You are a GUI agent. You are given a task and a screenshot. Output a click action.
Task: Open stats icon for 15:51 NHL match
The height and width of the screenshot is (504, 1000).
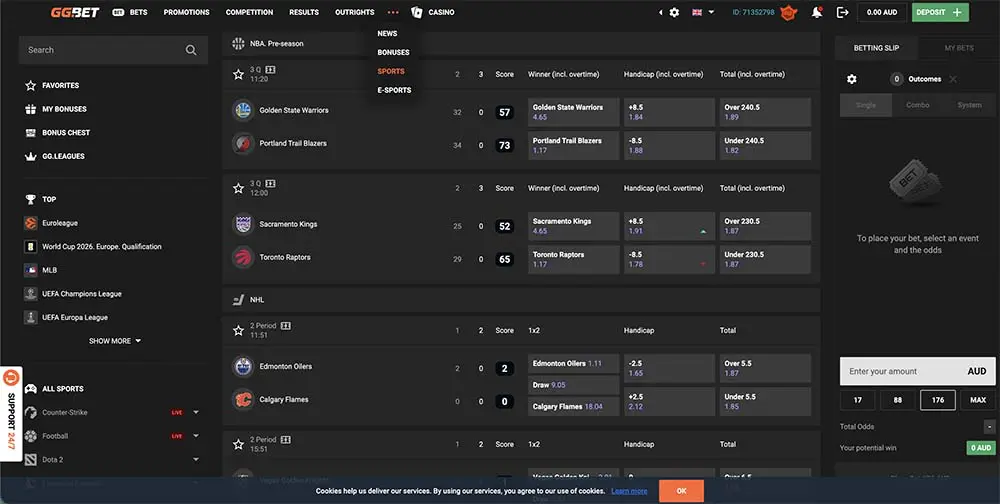coord(286,440)
